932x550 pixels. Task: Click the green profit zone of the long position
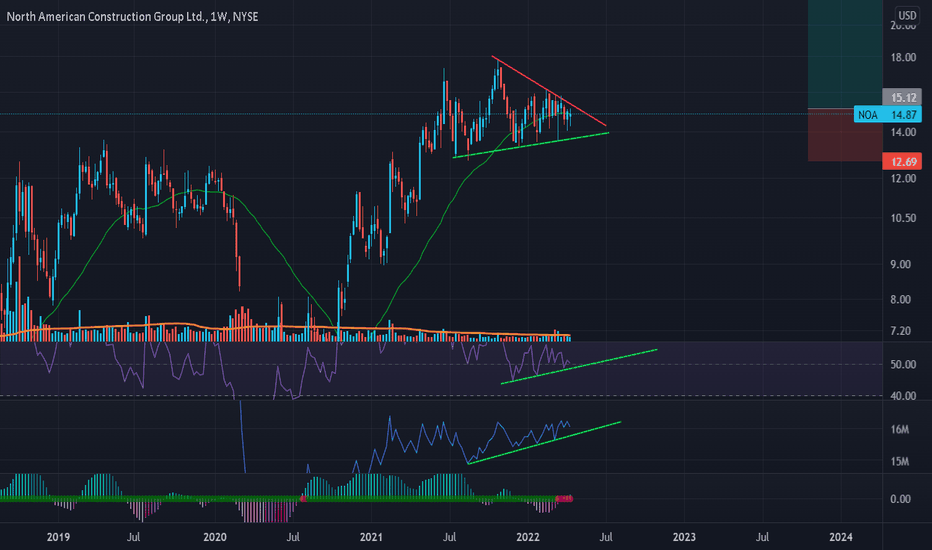click(x=845, y=54)
